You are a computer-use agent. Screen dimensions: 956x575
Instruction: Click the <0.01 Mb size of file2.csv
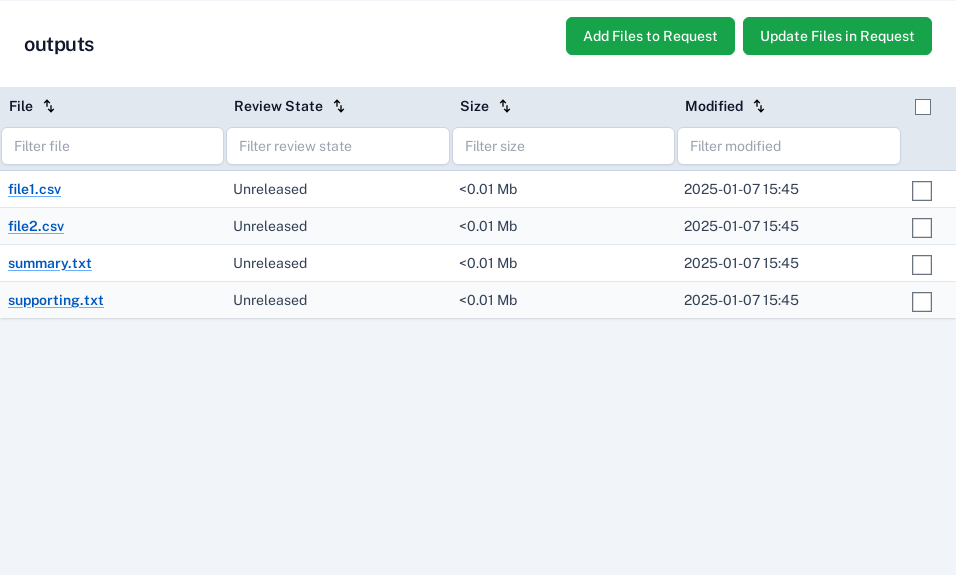tap(488, 226)
